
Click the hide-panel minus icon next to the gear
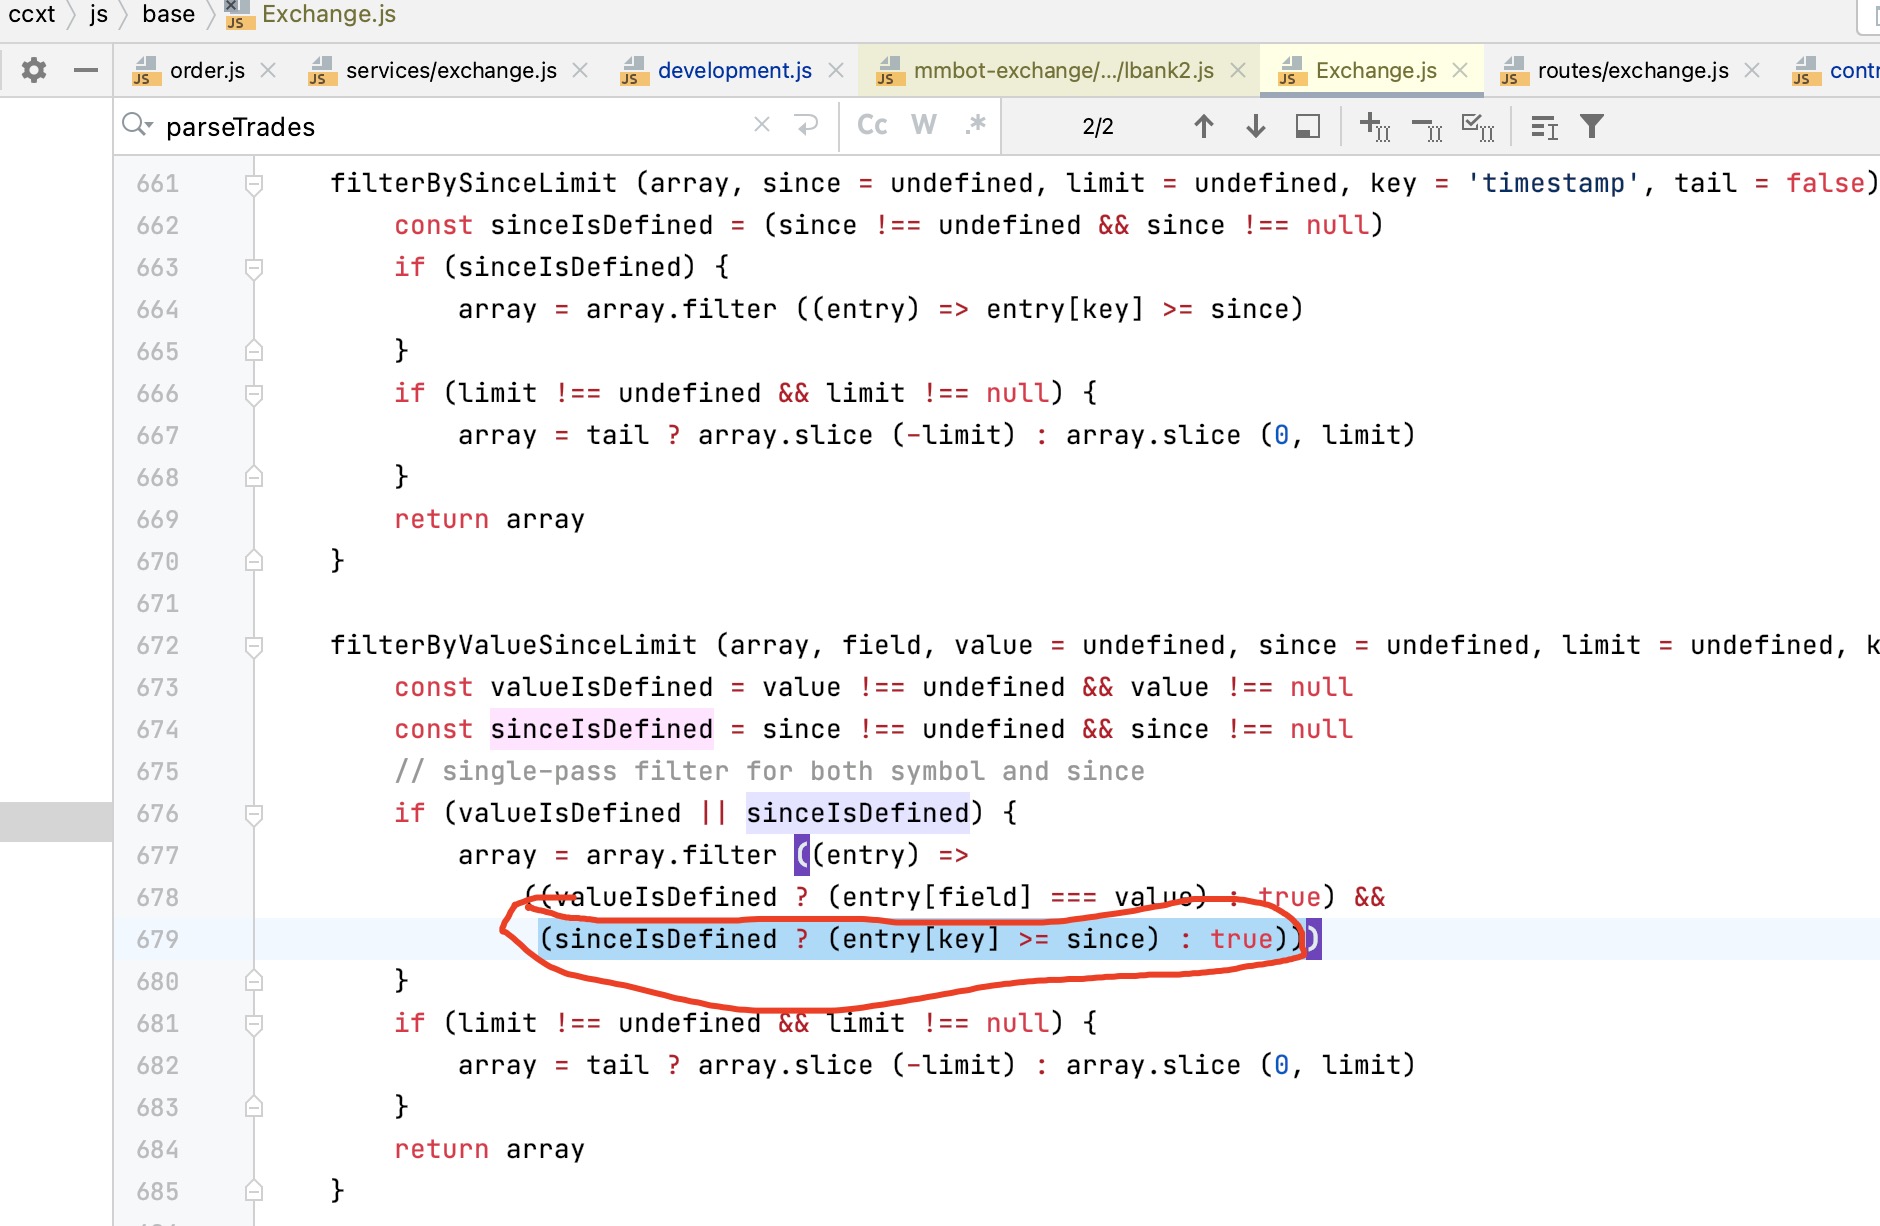(87, 70)
